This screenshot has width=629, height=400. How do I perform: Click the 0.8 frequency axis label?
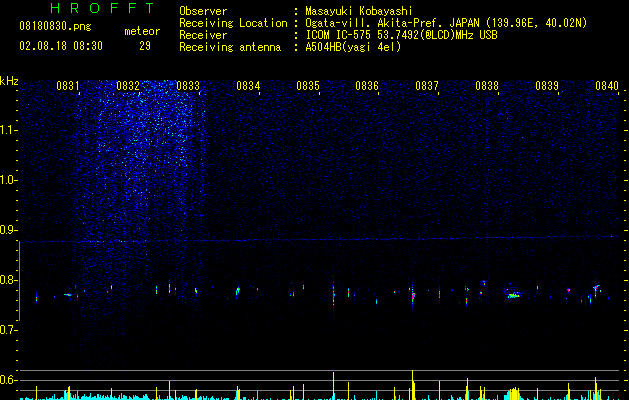pyautogui.click(x=8, y=280)
